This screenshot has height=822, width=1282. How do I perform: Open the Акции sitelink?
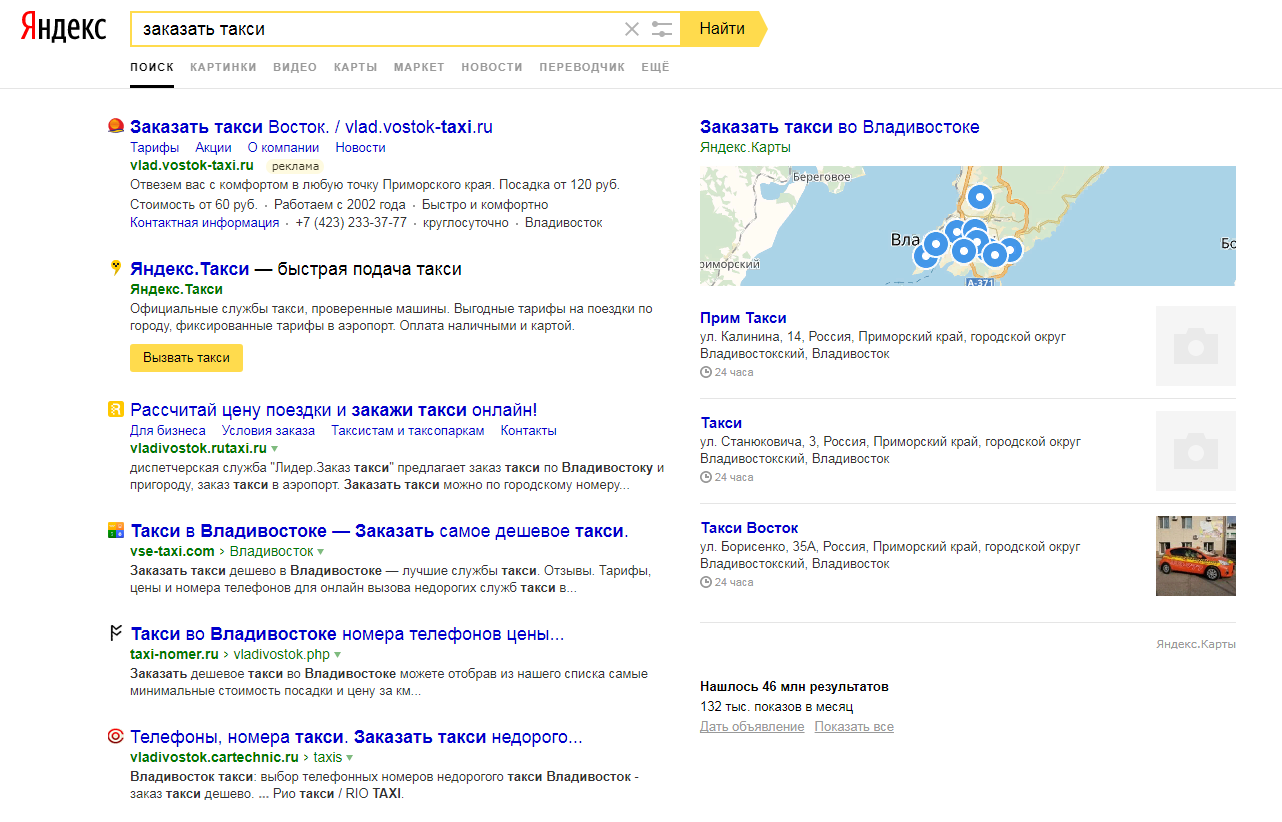click(213, 148)
